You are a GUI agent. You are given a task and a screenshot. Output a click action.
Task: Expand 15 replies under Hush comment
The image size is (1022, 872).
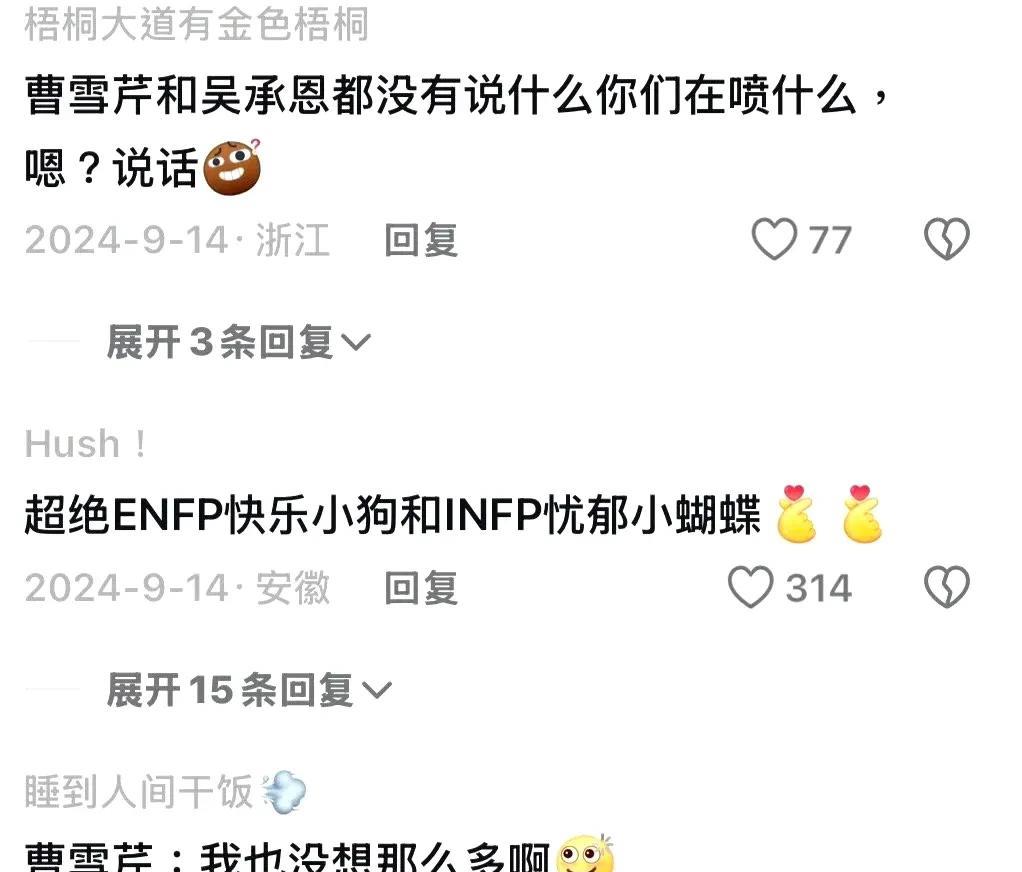[249, 690]
